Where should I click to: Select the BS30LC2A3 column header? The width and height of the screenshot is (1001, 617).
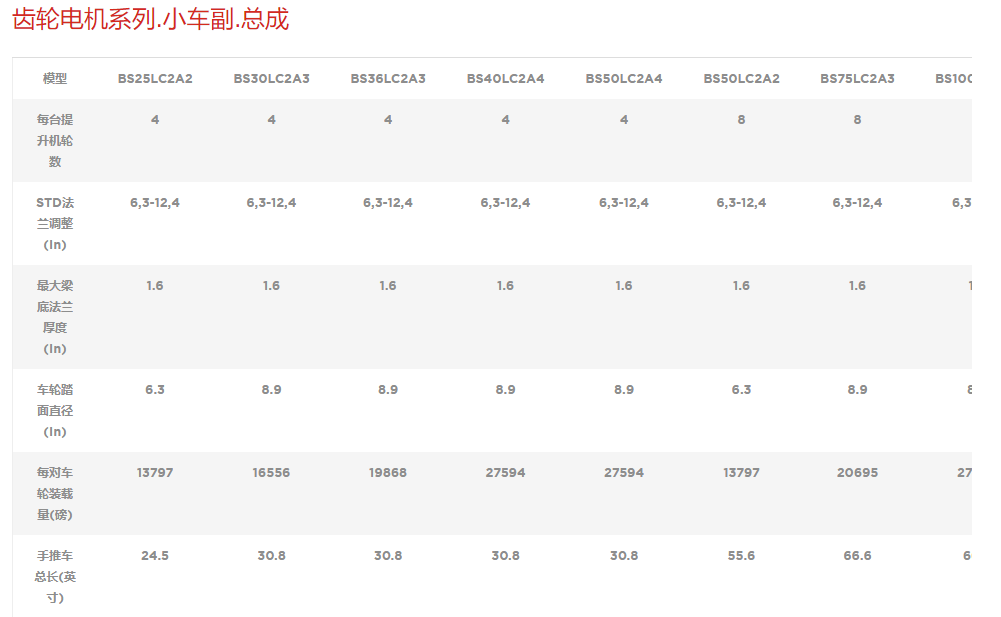[271, 78]
